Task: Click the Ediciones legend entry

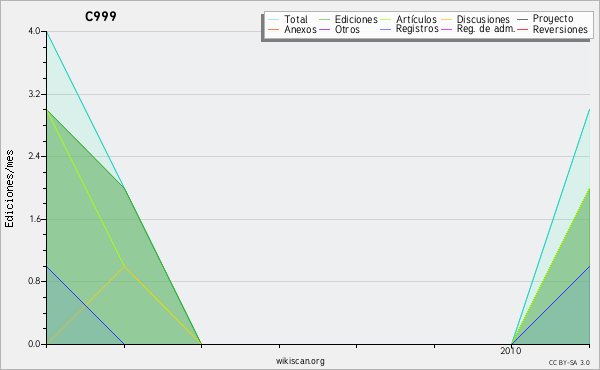Action: tap(356, 19)
